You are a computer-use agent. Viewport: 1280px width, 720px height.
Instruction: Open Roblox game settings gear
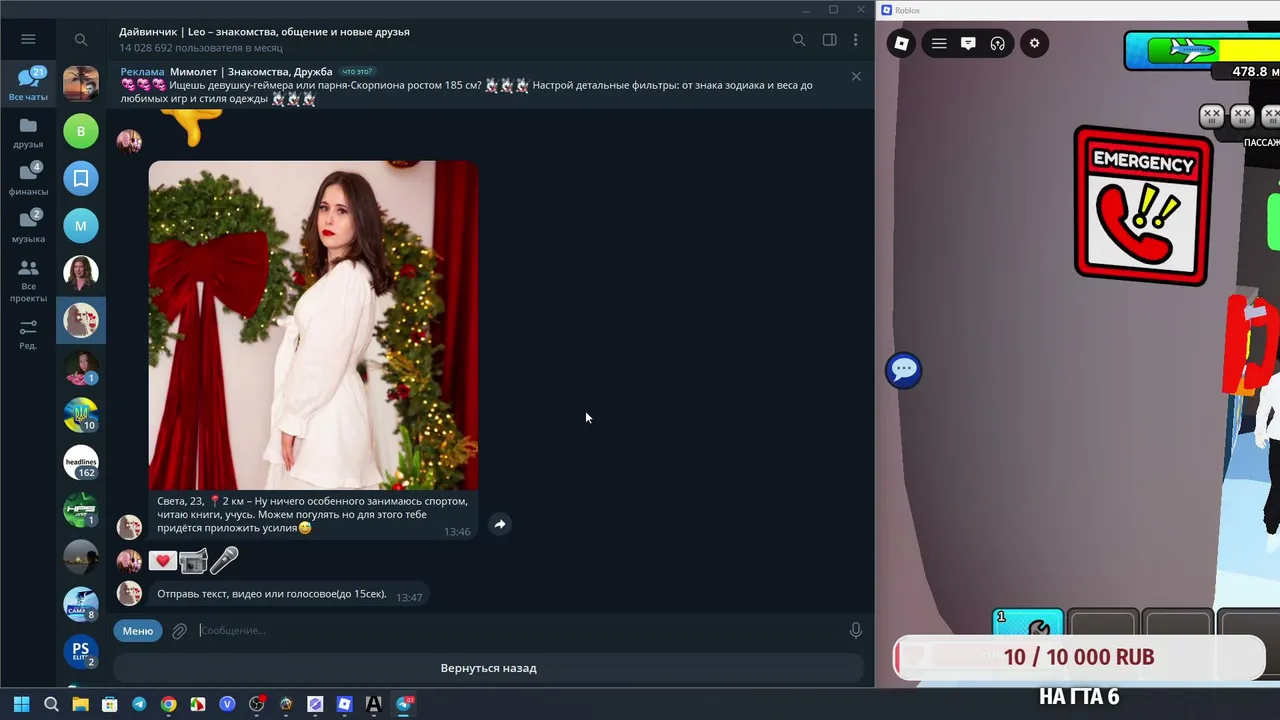pyautogui.click(x=1034, y=43)
